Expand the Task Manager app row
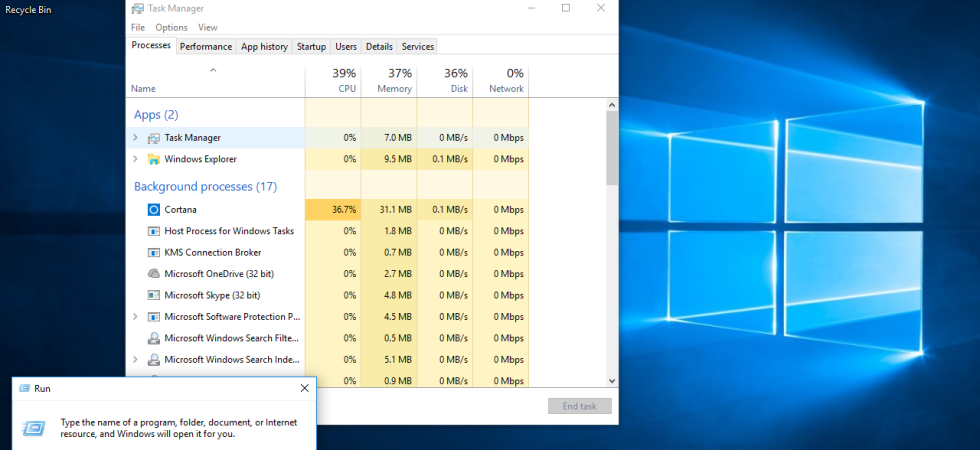 pyautogui.click(x=135, y=138)
